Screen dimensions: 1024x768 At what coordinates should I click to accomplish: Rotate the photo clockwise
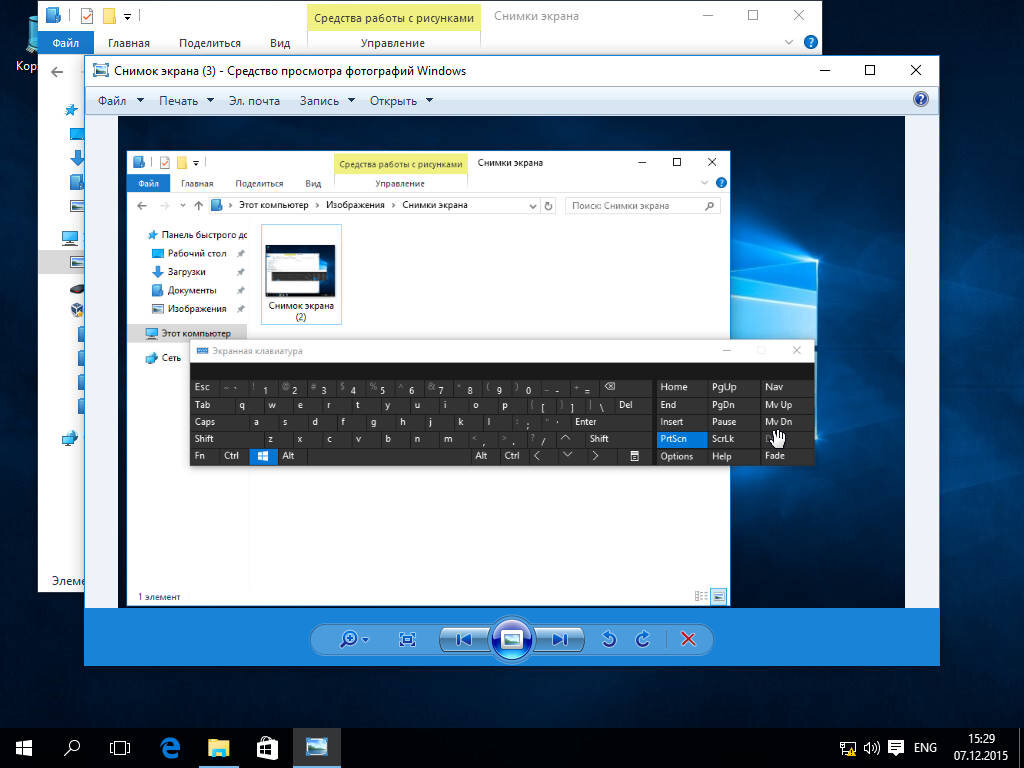pos(643,639)
